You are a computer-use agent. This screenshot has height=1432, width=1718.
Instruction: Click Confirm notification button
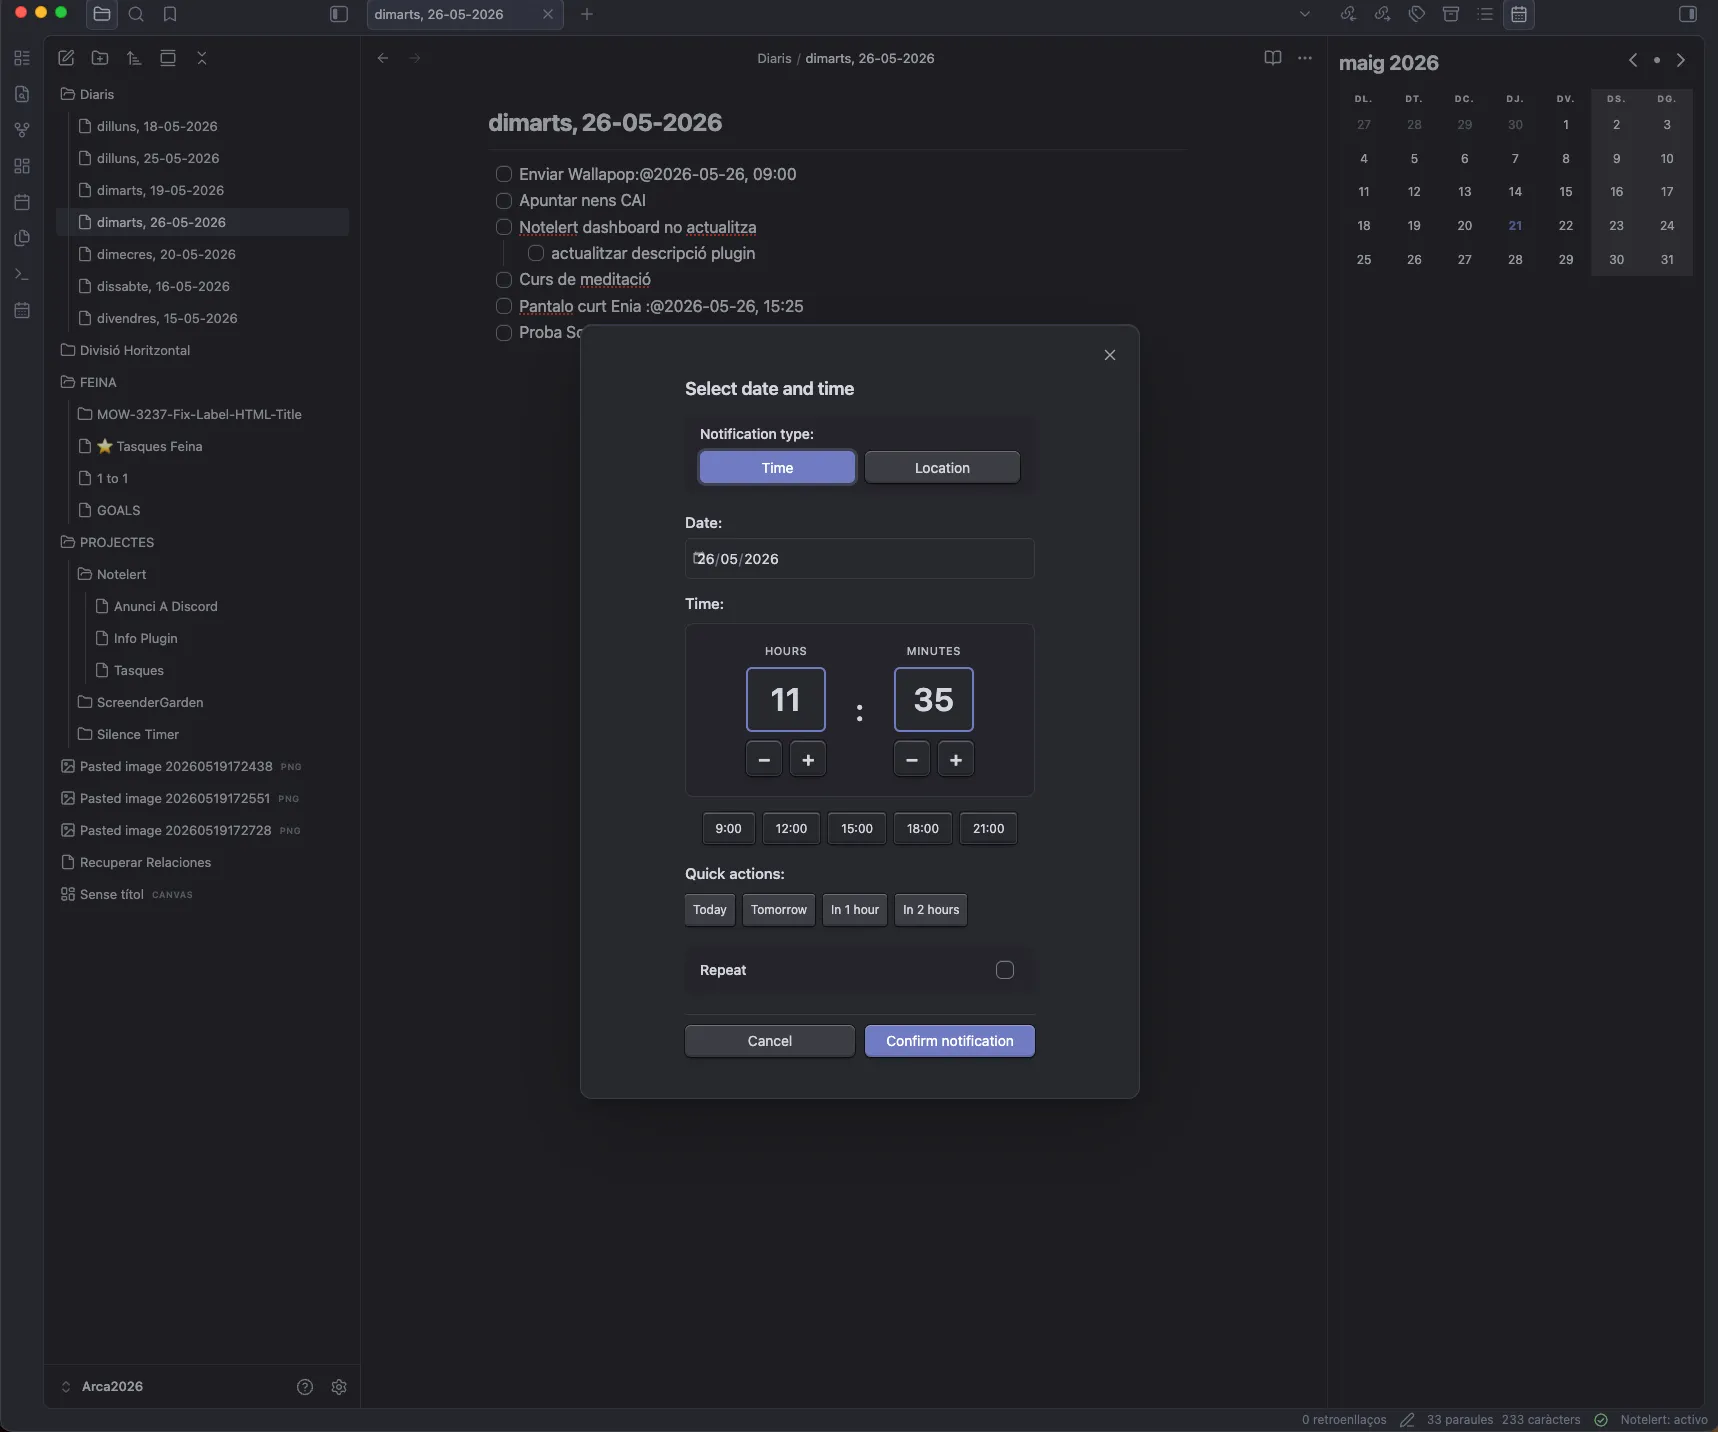[x=950, y=1041]
